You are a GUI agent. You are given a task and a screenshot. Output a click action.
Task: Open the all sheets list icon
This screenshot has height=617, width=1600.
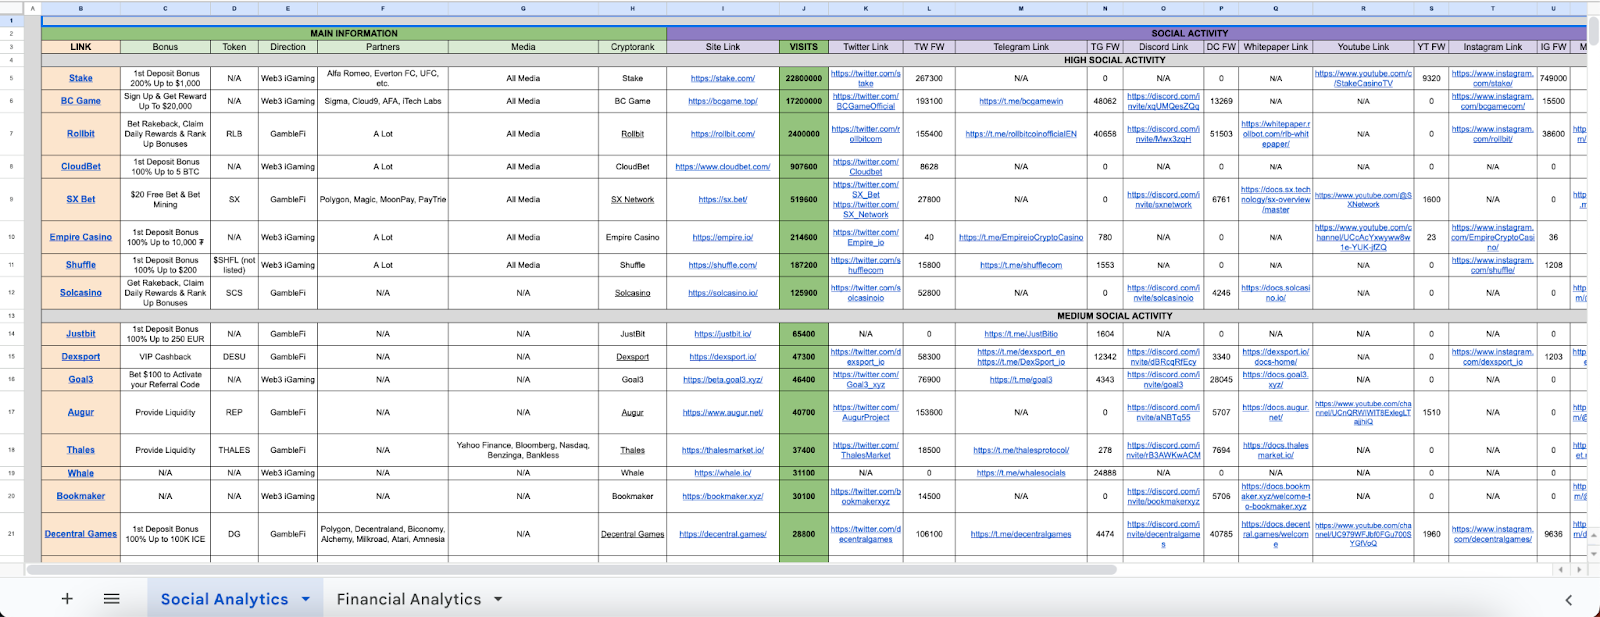tap(112, 599)
